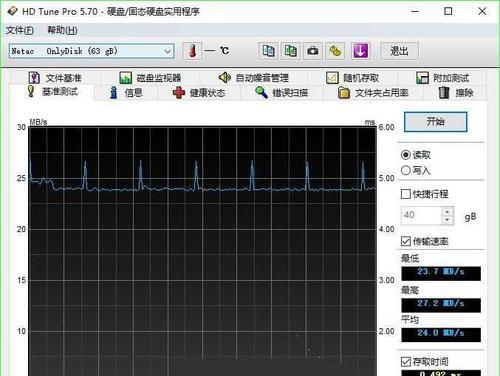Copy info to clipboard toolbar icon
500x376 pixels.
pos(268,51)
